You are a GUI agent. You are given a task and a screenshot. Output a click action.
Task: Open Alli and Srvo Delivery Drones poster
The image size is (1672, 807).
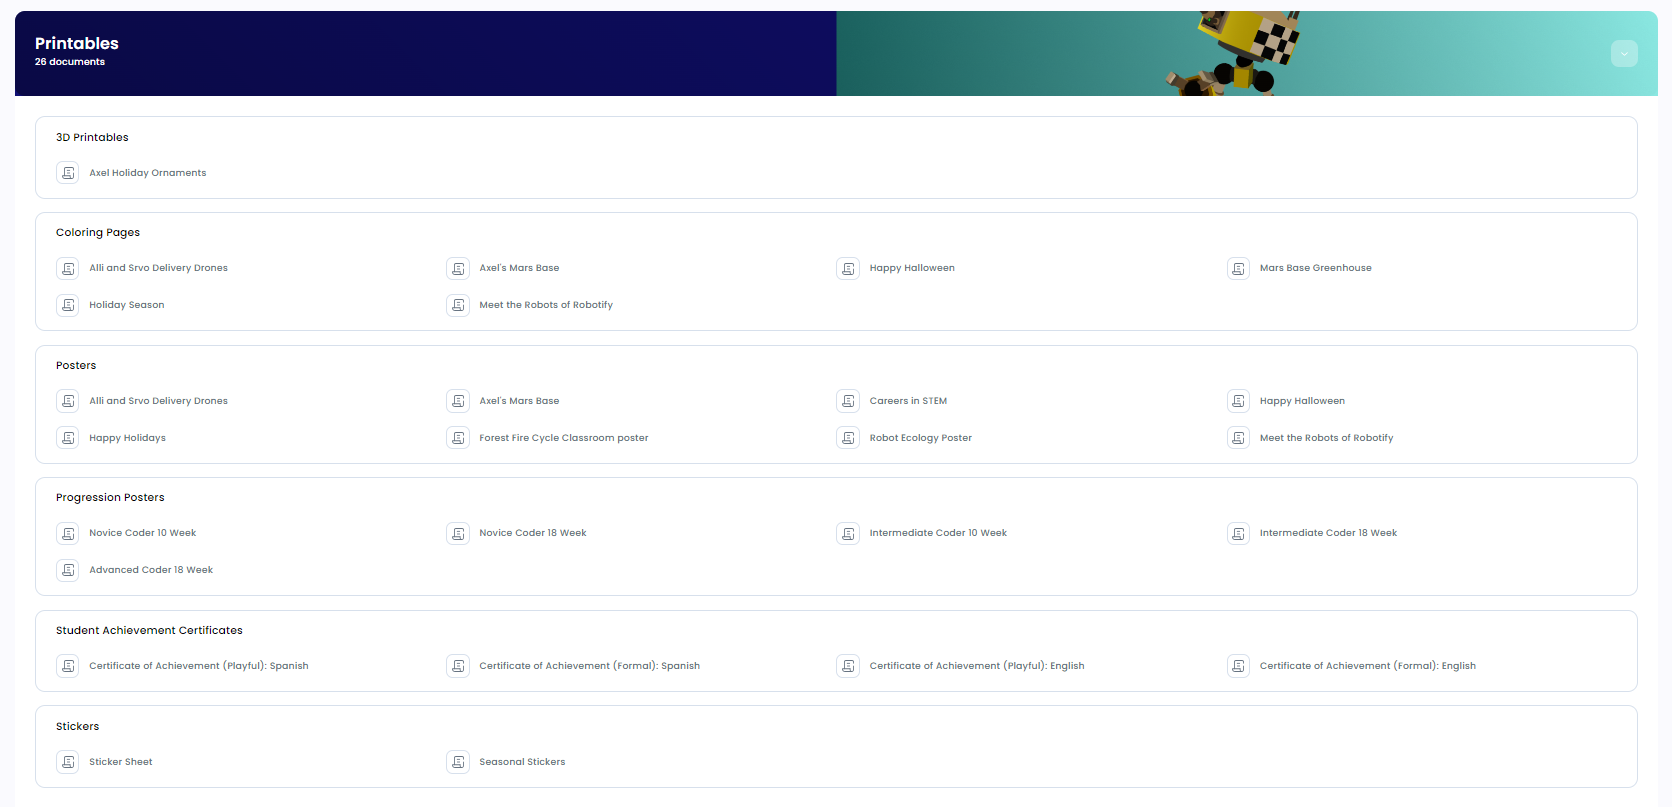pos(158,401)
